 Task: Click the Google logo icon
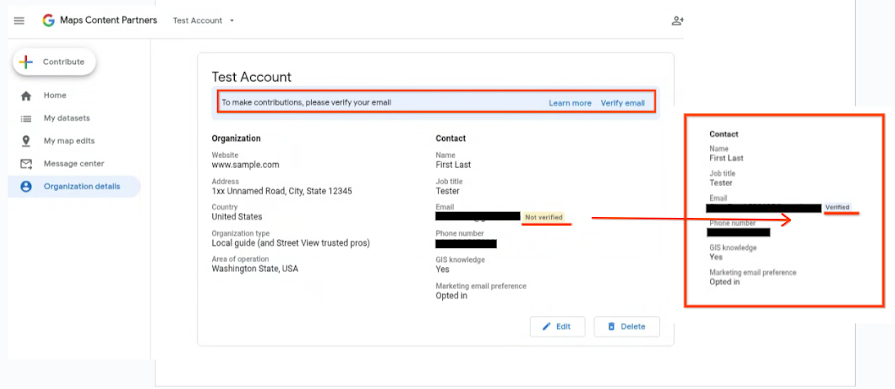(49, 21)
